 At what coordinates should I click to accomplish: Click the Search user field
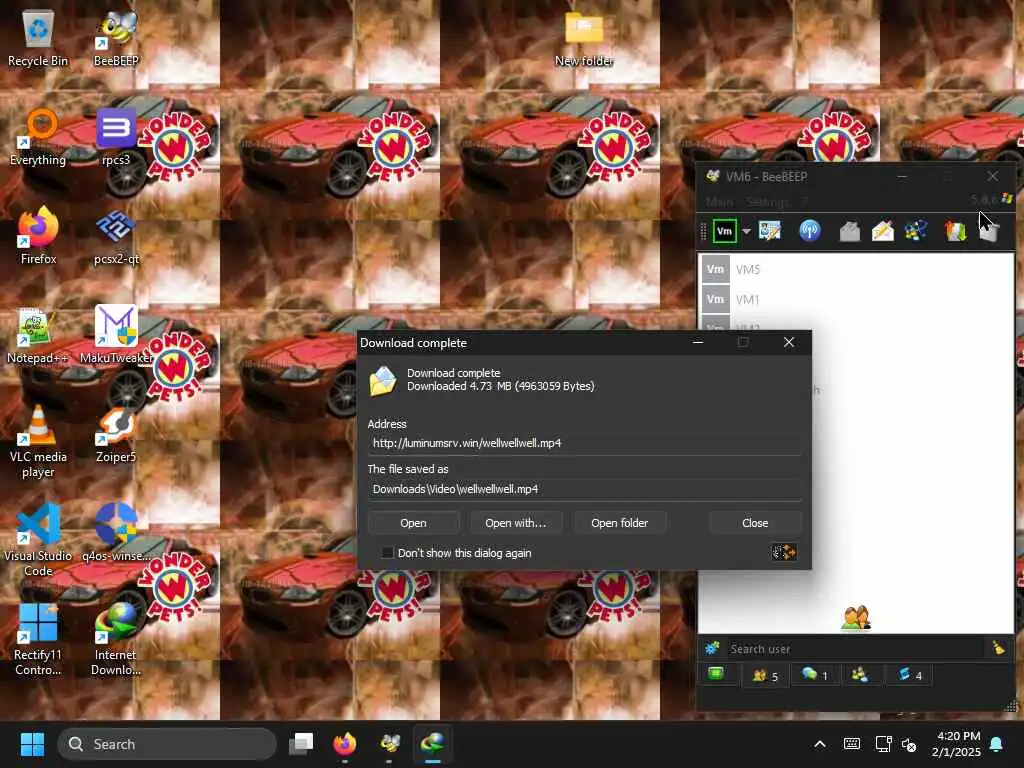854,649
